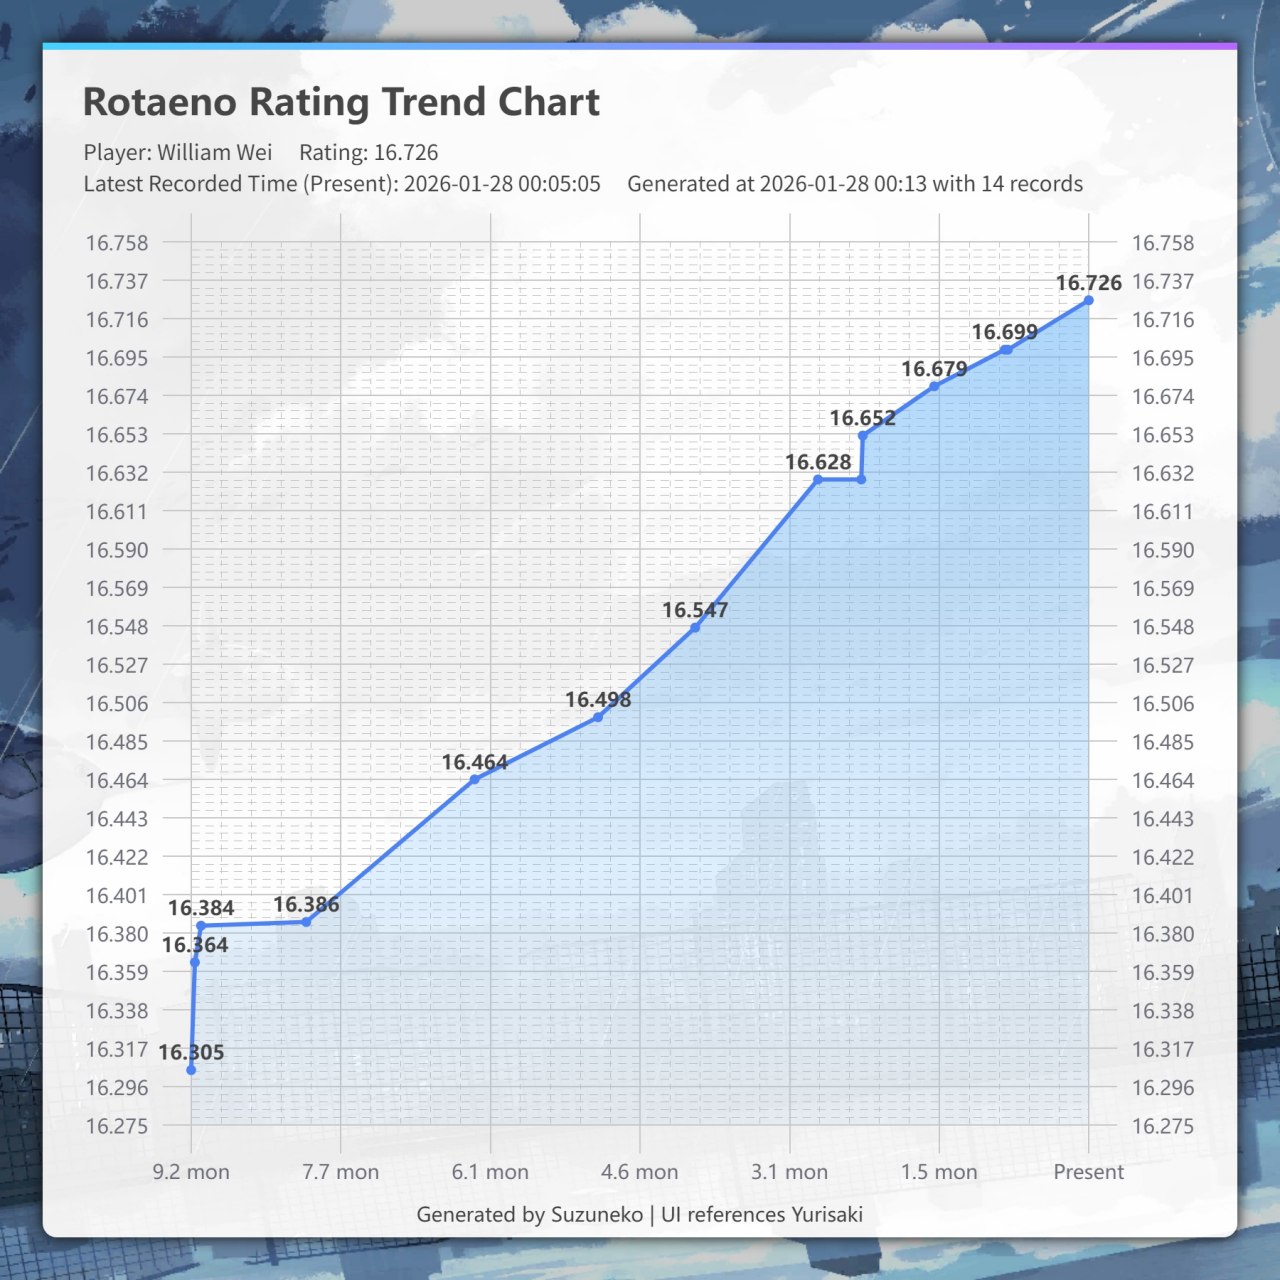Select the 16.652 data point marker
1280x1280 pixels.
point(863,435)
